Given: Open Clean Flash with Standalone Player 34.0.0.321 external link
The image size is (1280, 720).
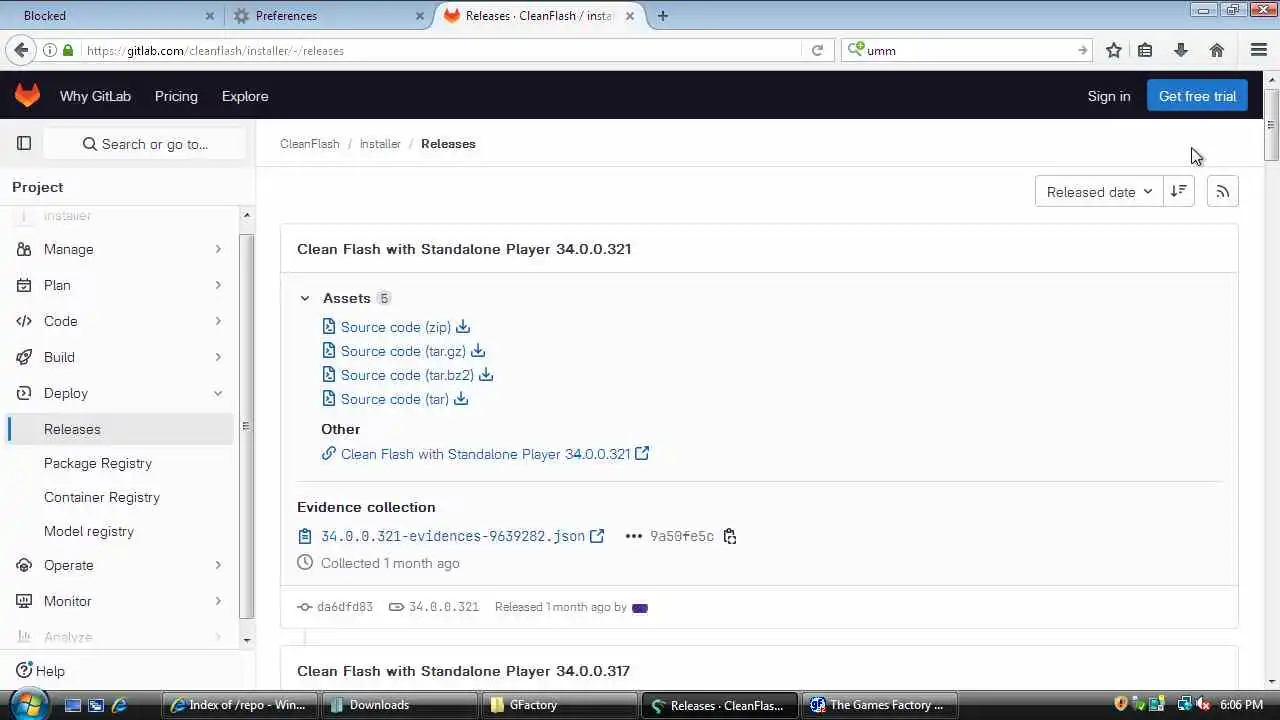Looking at the screenshot, I should click(485, 454).
